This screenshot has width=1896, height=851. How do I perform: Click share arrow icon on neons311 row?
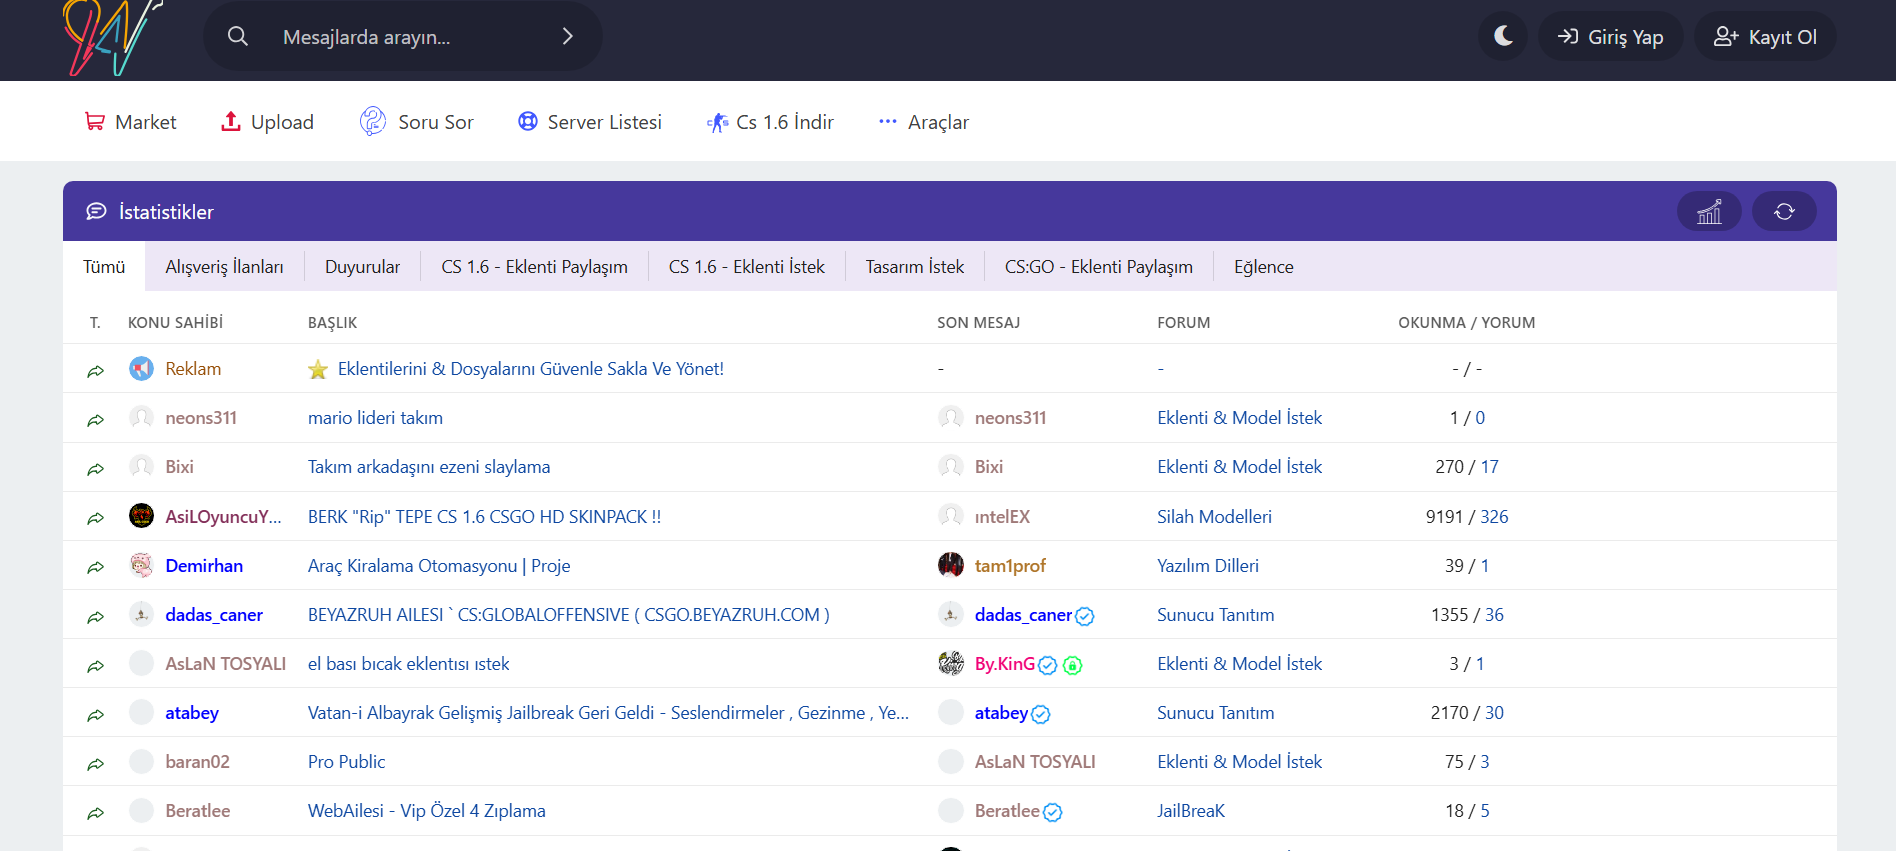[96, 420]
